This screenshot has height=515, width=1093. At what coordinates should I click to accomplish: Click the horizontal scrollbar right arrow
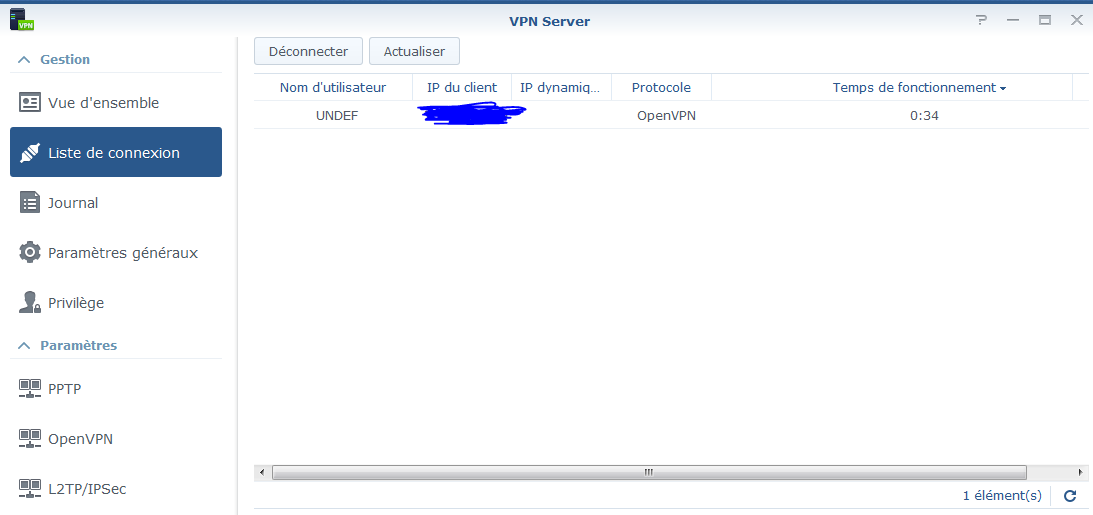click(x=1080, y=472)
